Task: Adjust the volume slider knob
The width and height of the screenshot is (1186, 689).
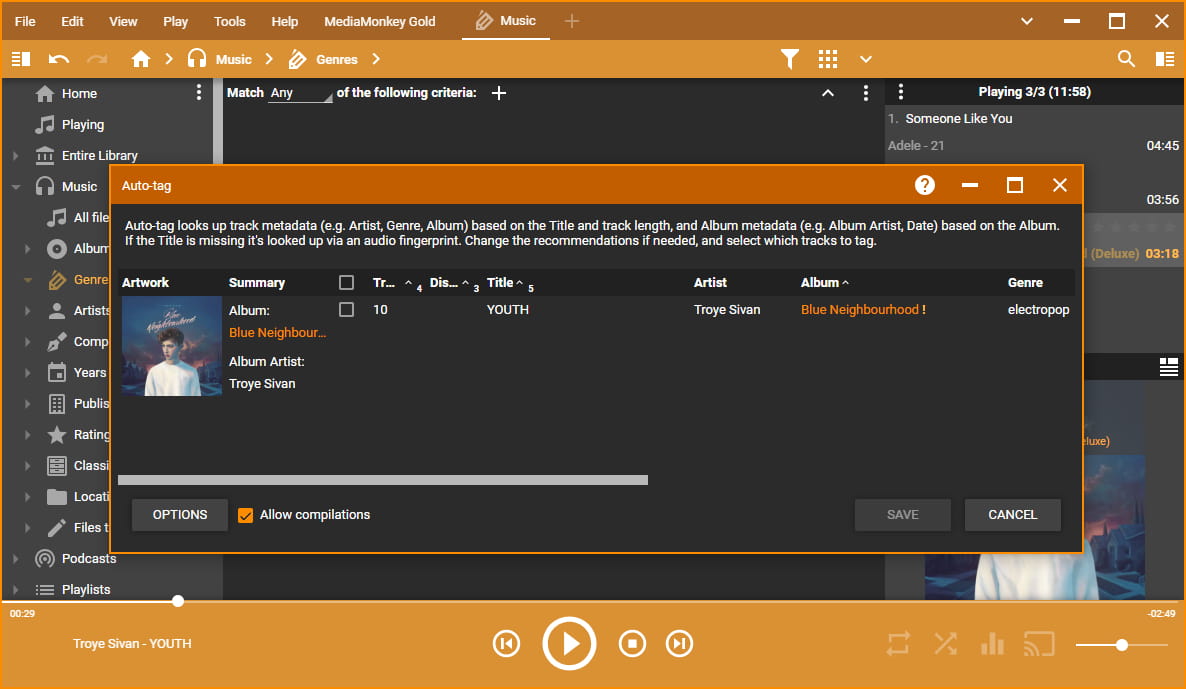Action: click(1122, 644)
